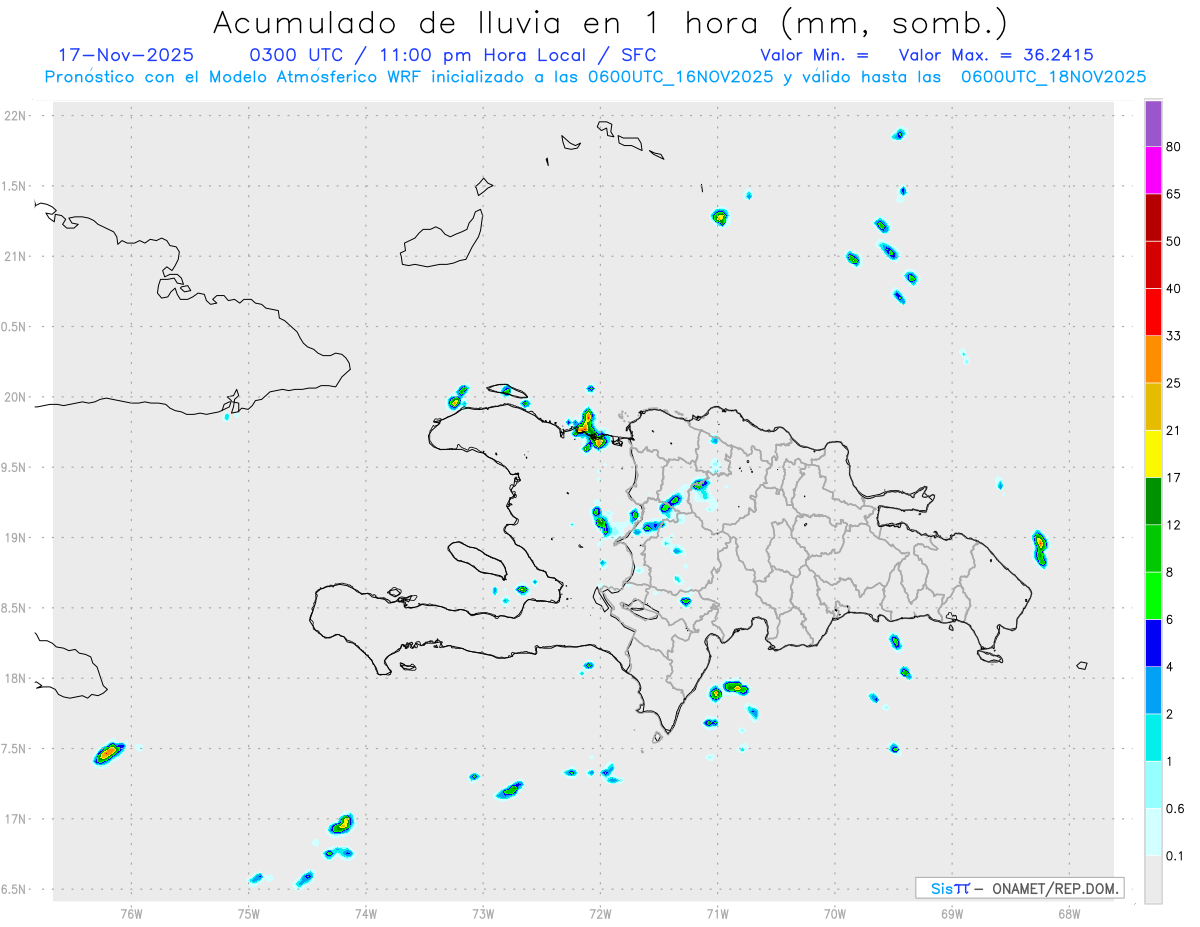Click the '71W' longitude label
The image size is (1200, 927).
pyautogui.click(x=717, y=913)
